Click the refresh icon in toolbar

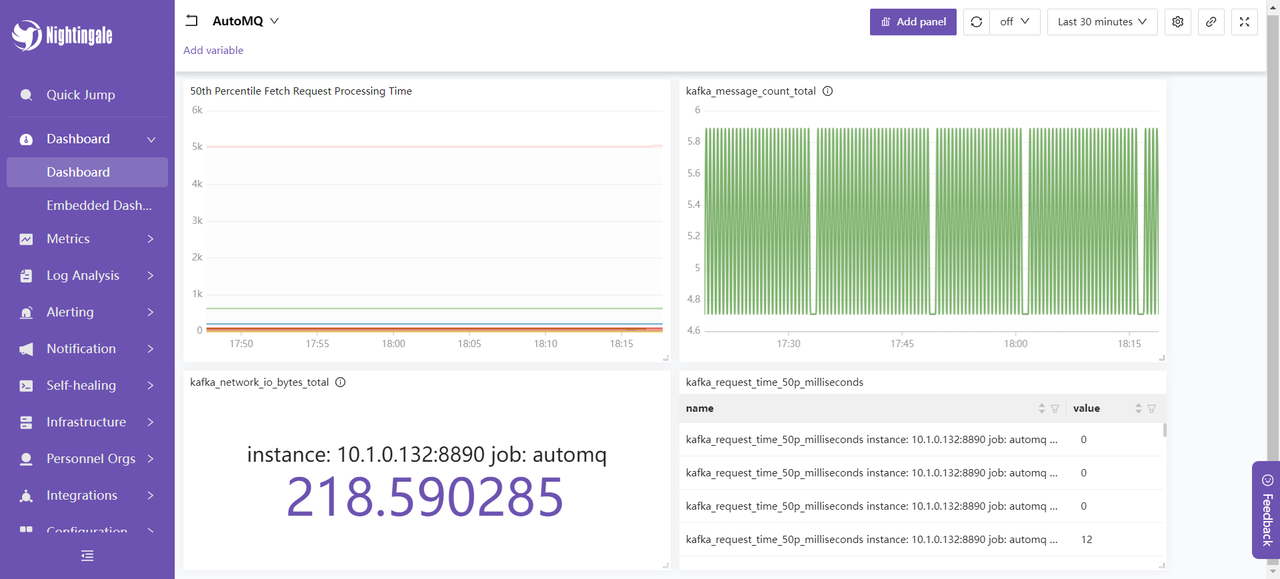click(976, 22)
